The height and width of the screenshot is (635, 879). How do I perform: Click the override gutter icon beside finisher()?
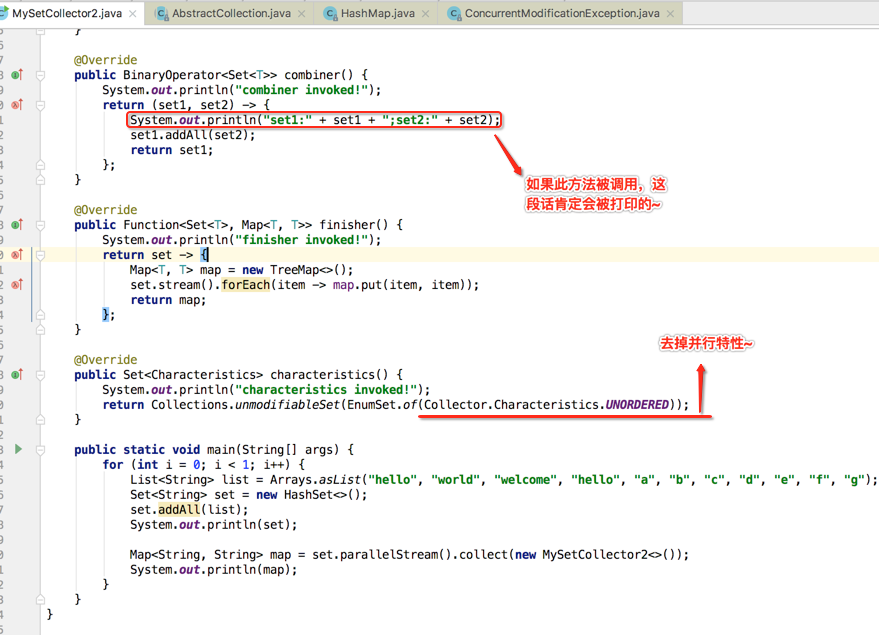[17, 225]
